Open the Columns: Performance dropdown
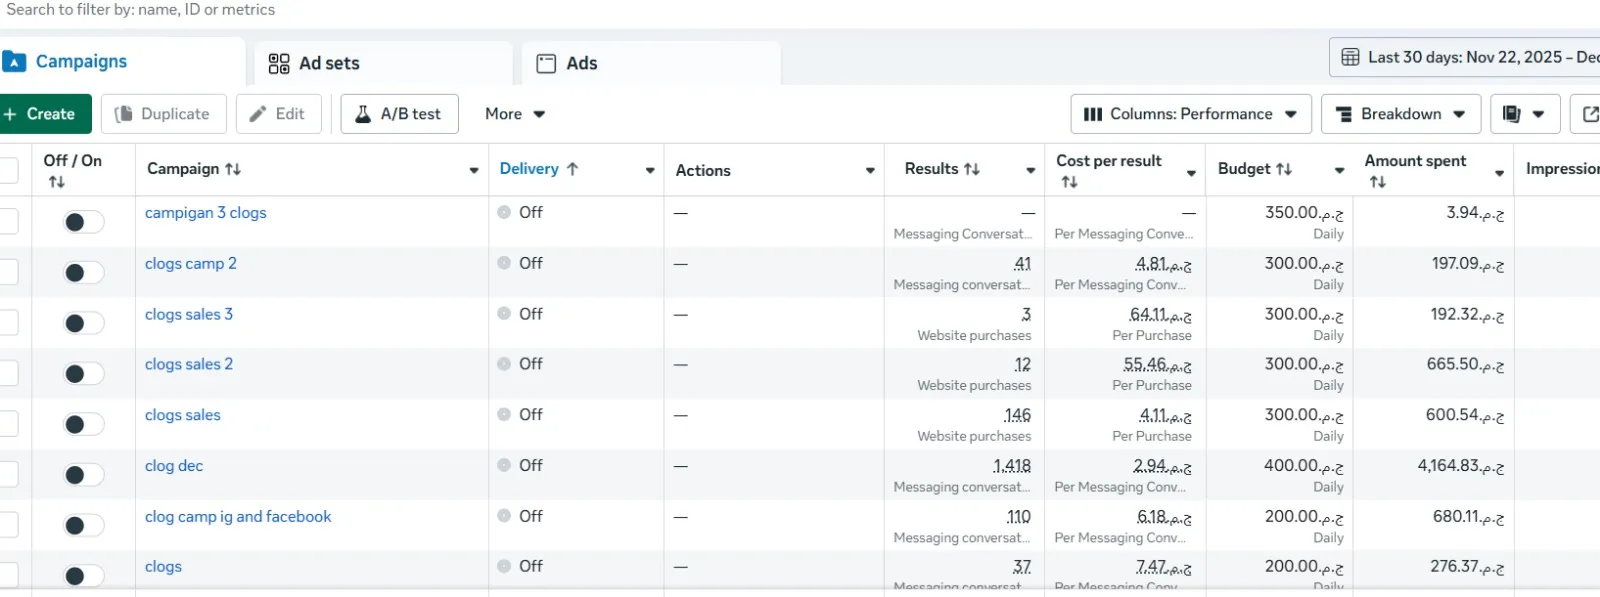This screenshot has width=1600, height=597. (1191, 114)
